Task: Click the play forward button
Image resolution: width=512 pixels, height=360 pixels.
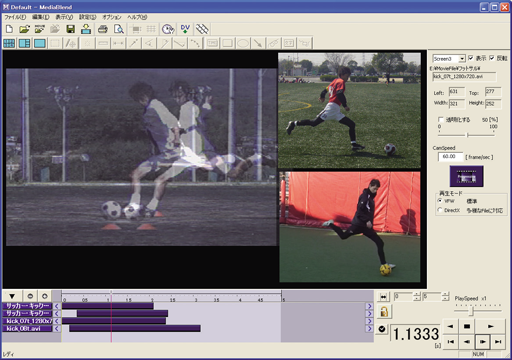Action: tap(490, 326)
